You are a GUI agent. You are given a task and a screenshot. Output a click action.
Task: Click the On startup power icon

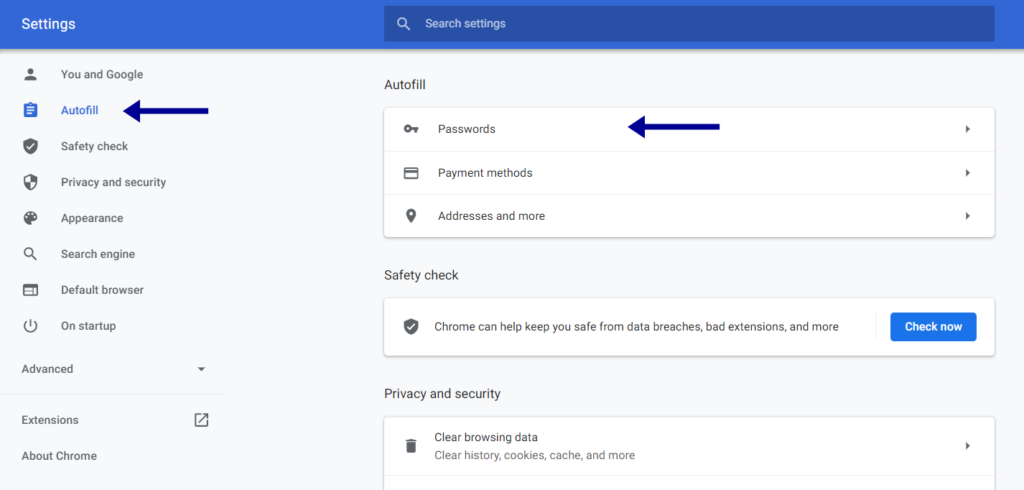(30, 326)
